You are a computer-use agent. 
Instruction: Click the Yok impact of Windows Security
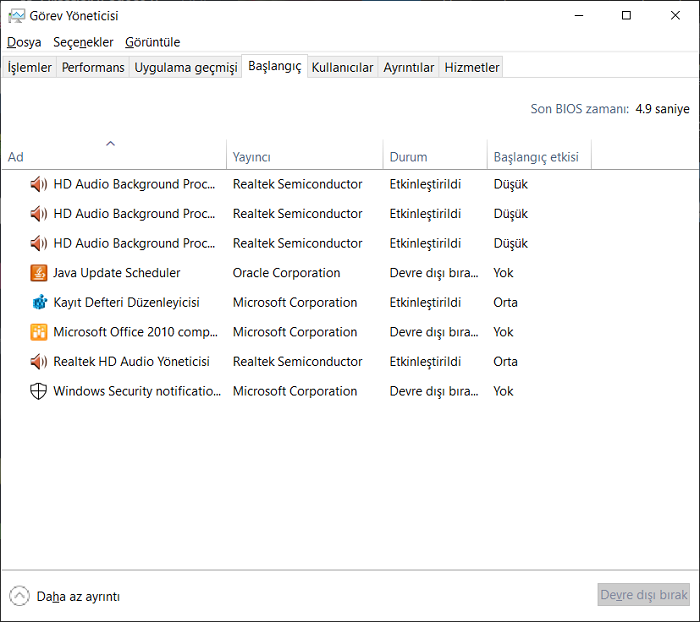503,391
